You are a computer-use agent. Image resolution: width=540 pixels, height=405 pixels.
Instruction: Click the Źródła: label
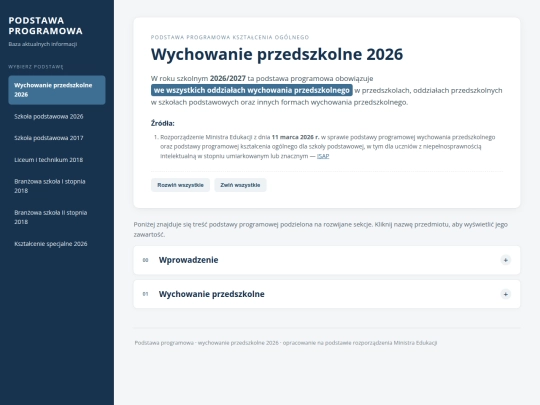pos(163,123)
